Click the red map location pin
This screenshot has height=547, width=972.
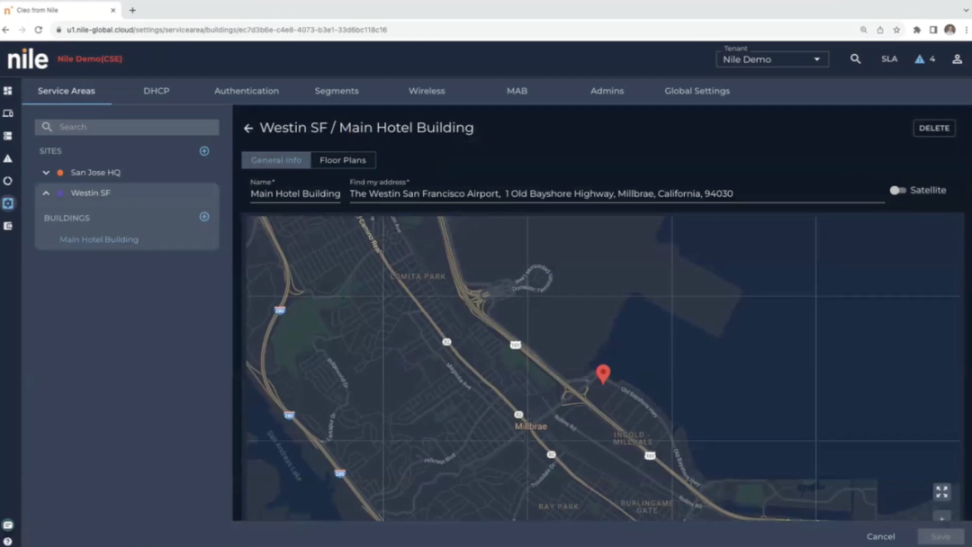(x=603, y=373)
